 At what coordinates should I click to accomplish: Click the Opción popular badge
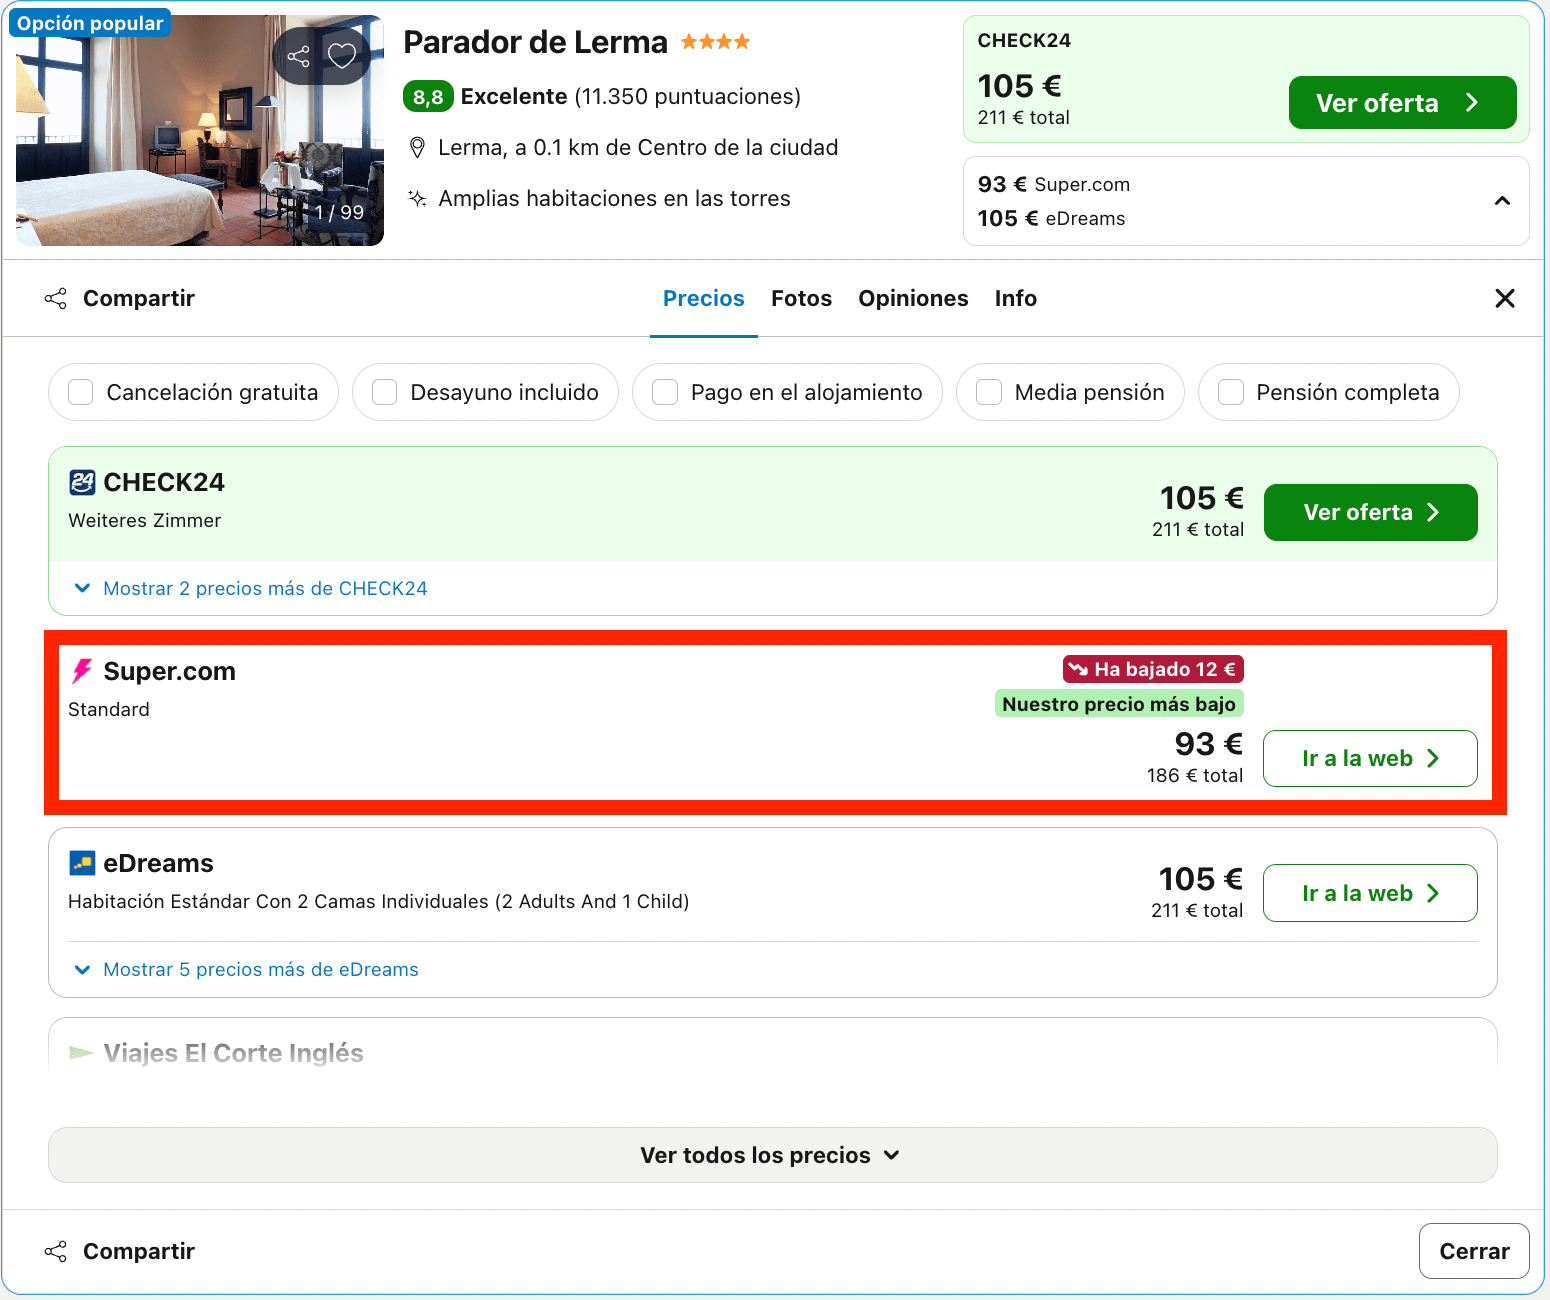90,23
